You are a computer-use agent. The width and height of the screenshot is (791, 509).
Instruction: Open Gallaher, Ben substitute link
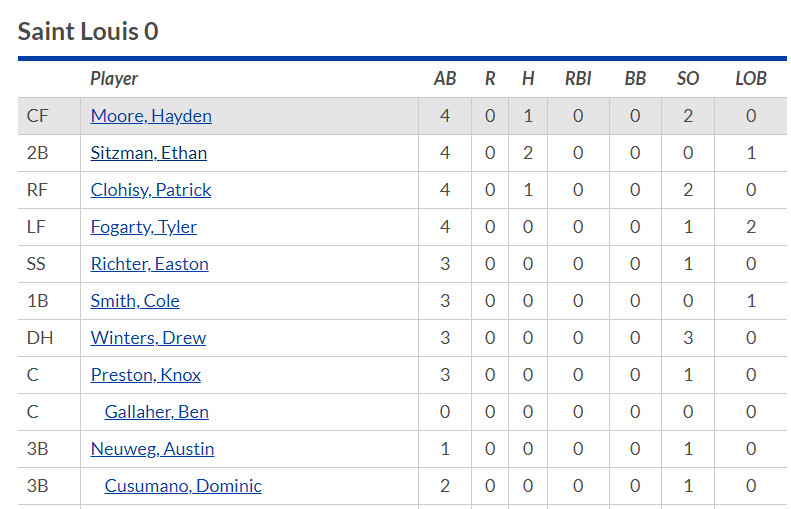(157, 412)
